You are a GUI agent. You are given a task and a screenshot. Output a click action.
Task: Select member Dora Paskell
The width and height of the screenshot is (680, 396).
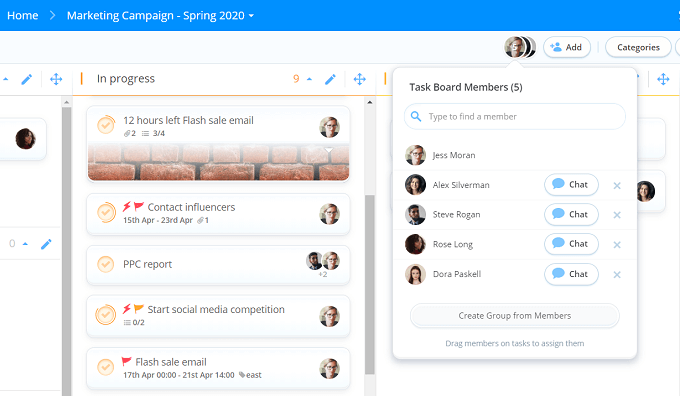click(x=457, y=274)
